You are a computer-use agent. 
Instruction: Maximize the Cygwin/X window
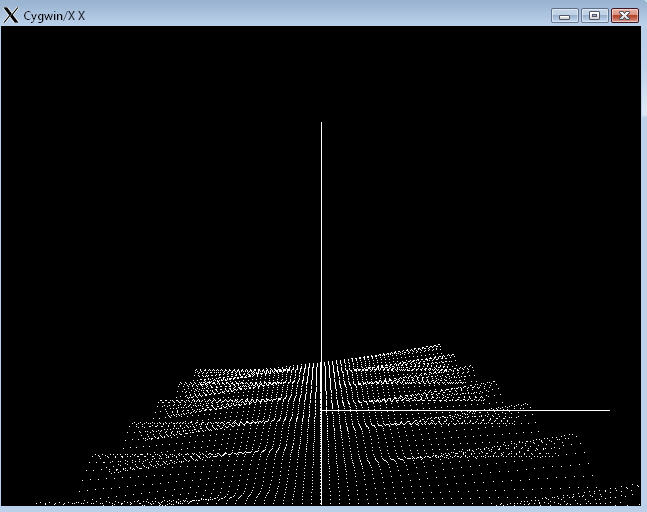594,15
